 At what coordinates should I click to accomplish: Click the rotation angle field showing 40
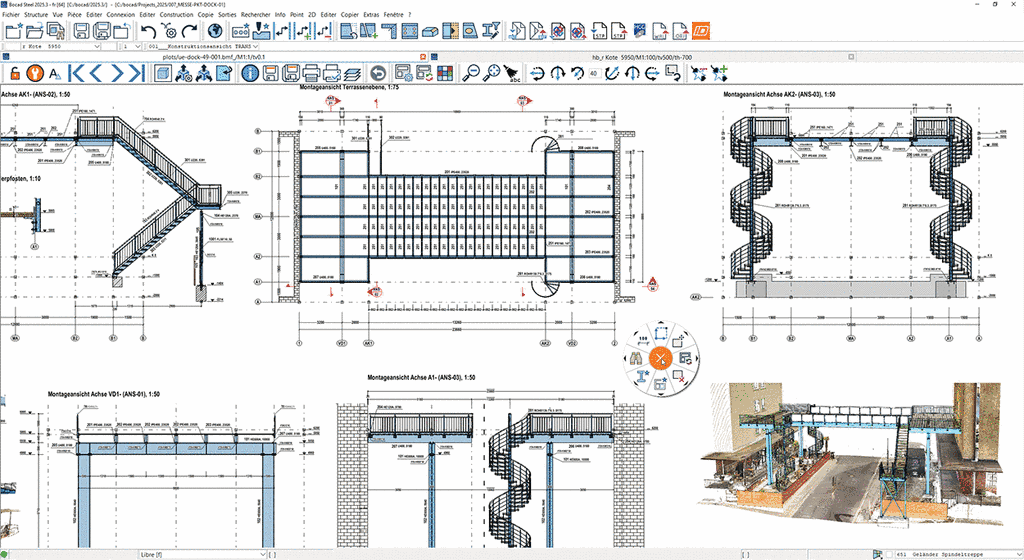pyautogui.click(x=593, y=73)
